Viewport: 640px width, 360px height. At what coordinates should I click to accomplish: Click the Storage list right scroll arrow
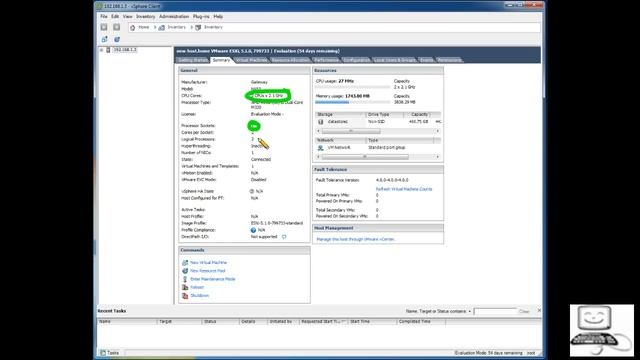438,131
